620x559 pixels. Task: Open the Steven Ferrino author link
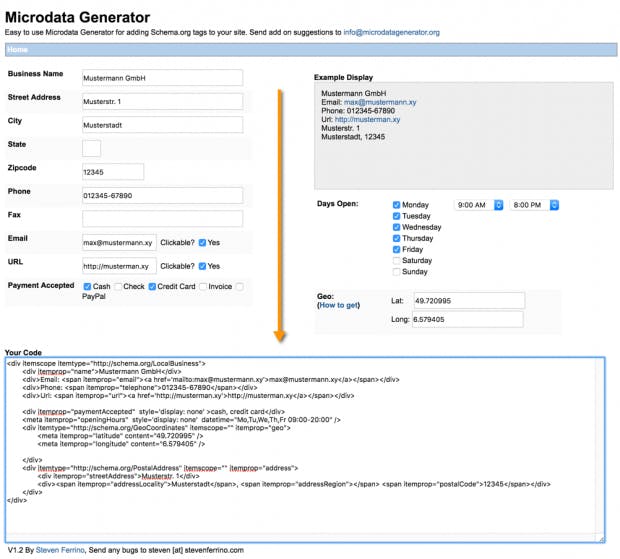(60, 550)
